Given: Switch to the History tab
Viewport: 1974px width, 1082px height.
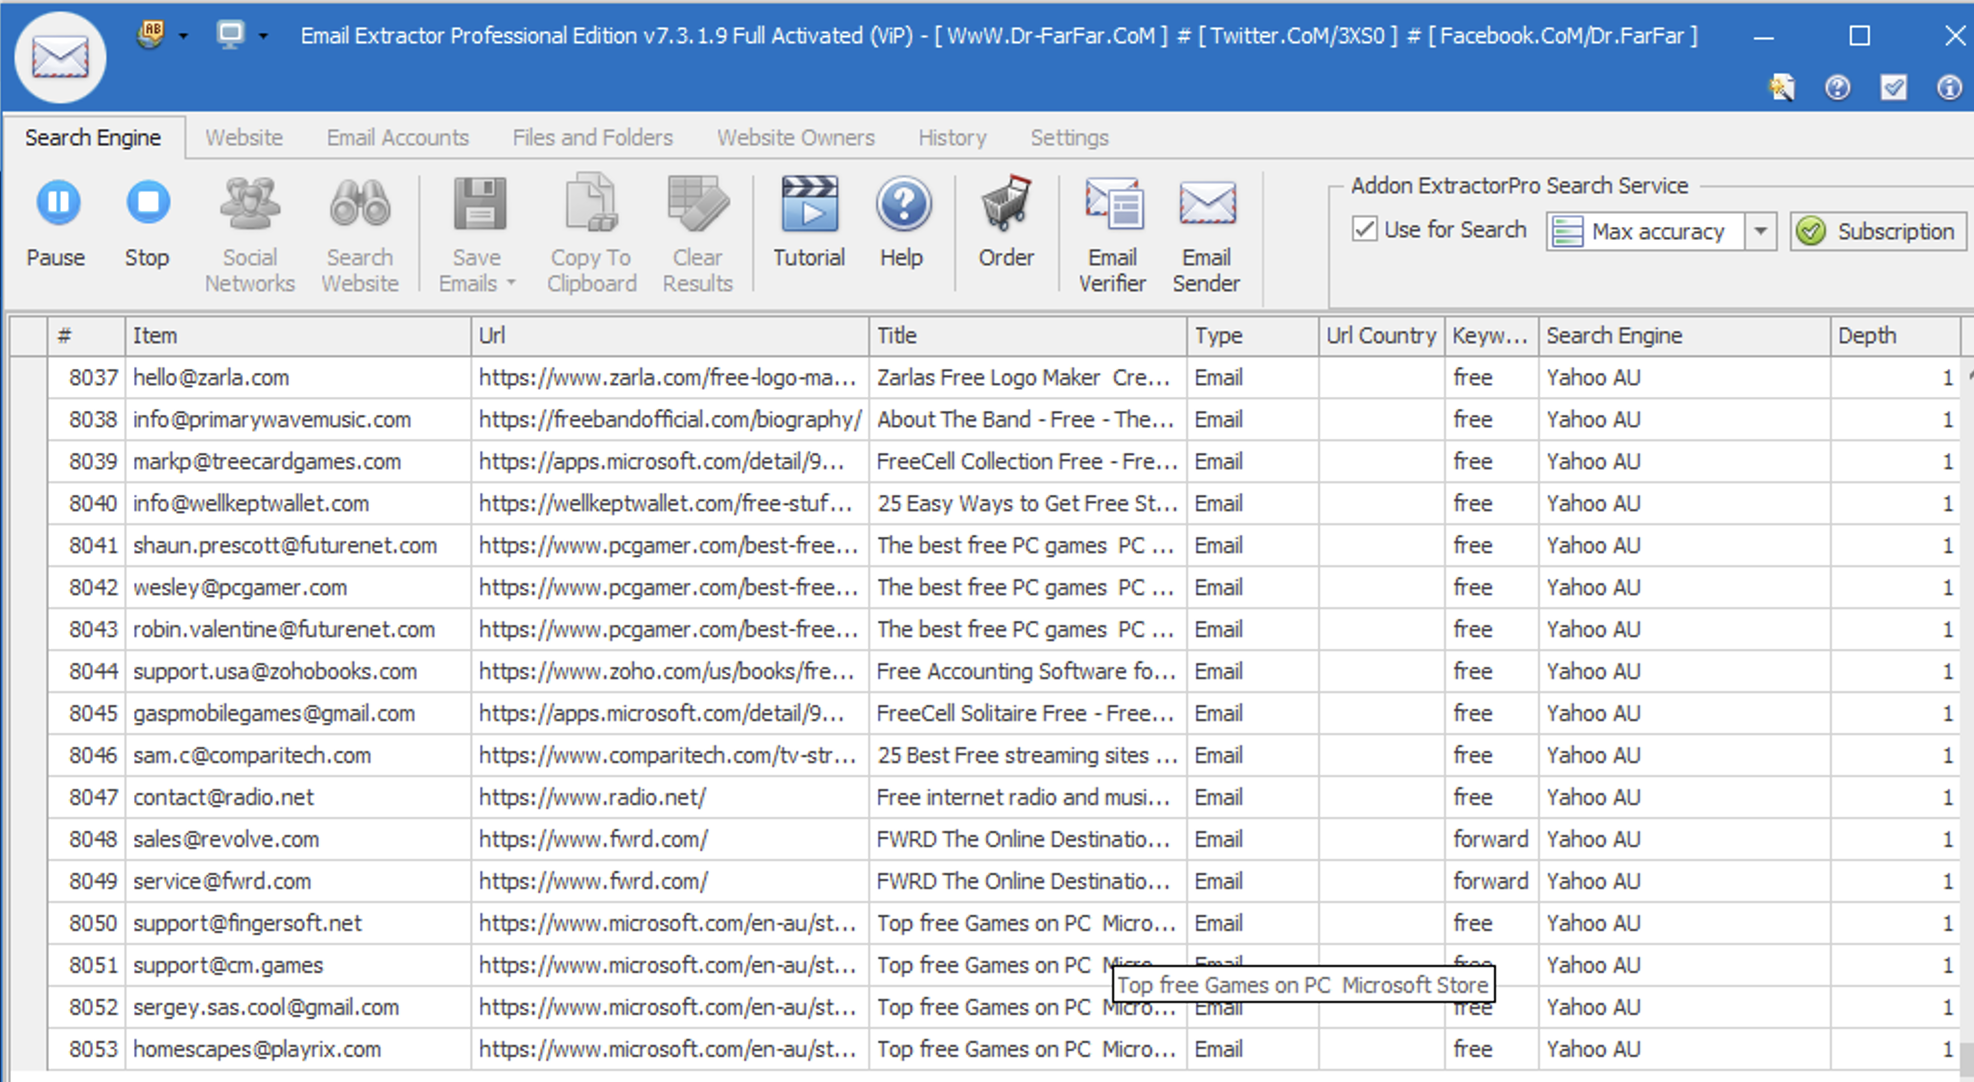Looking at the screenshot, I should pos(951,138).
